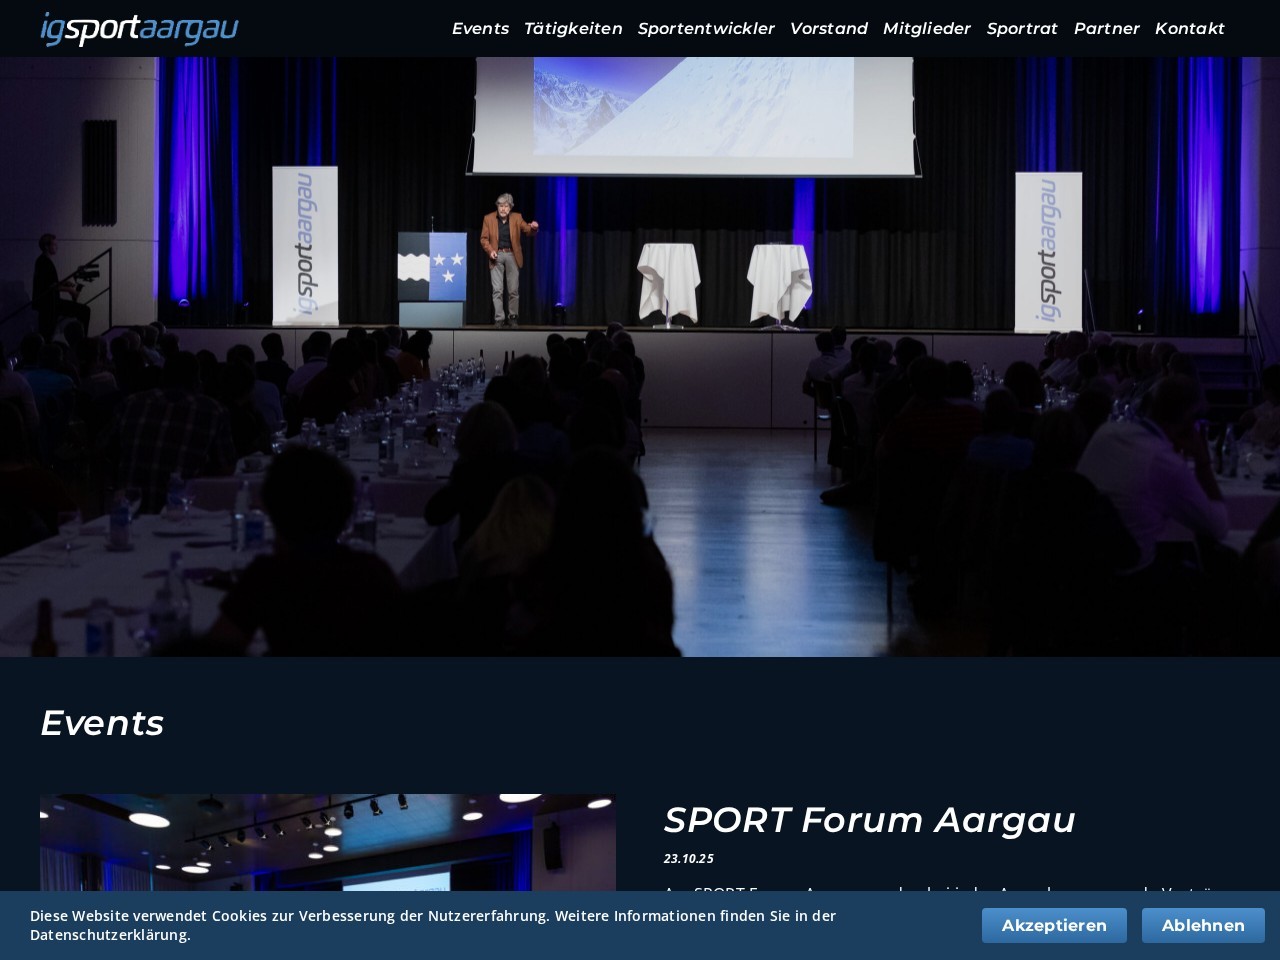The height and width of the screenshot is (960, 1280).
Task: Click the word Datenschutzerklärung in the cookie notice
Action: [x=109, y=935]
